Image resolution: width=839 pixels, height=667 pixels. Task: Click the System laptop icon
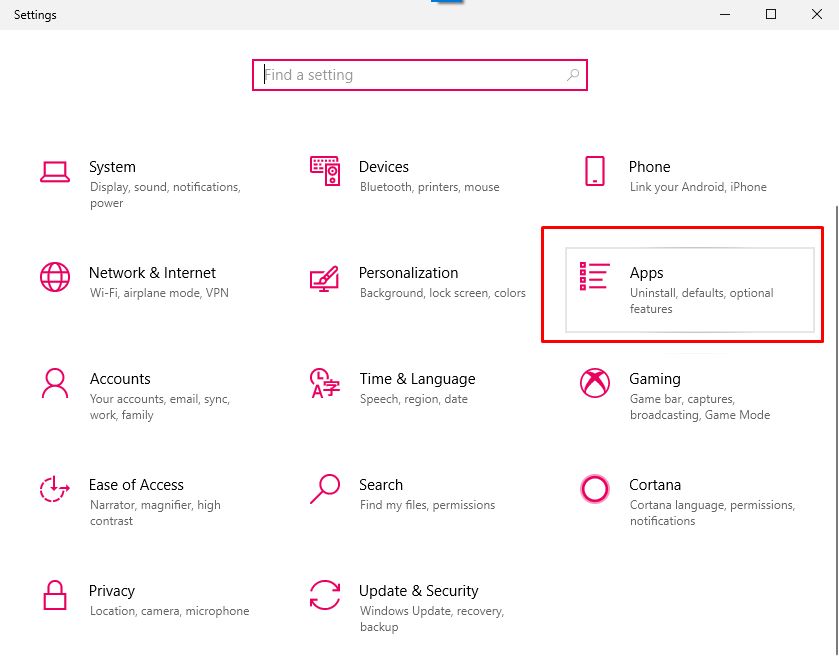[55, 172]
